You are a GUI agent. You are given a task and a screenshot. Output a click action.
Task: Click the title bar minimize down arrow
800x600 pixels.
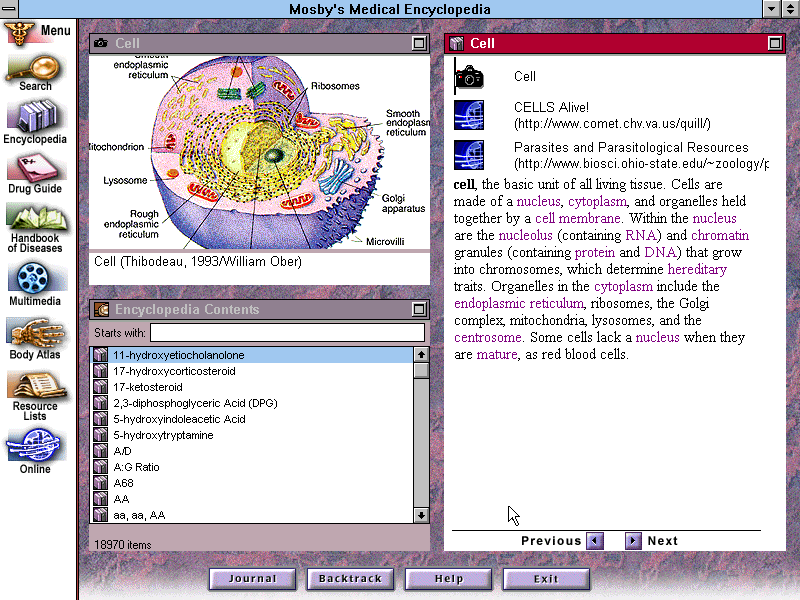click(772, 9)
